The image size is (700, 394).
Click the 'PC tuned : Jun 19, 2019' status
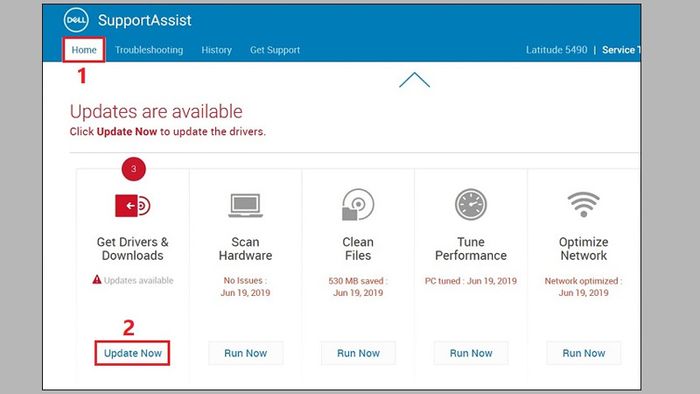471,281
